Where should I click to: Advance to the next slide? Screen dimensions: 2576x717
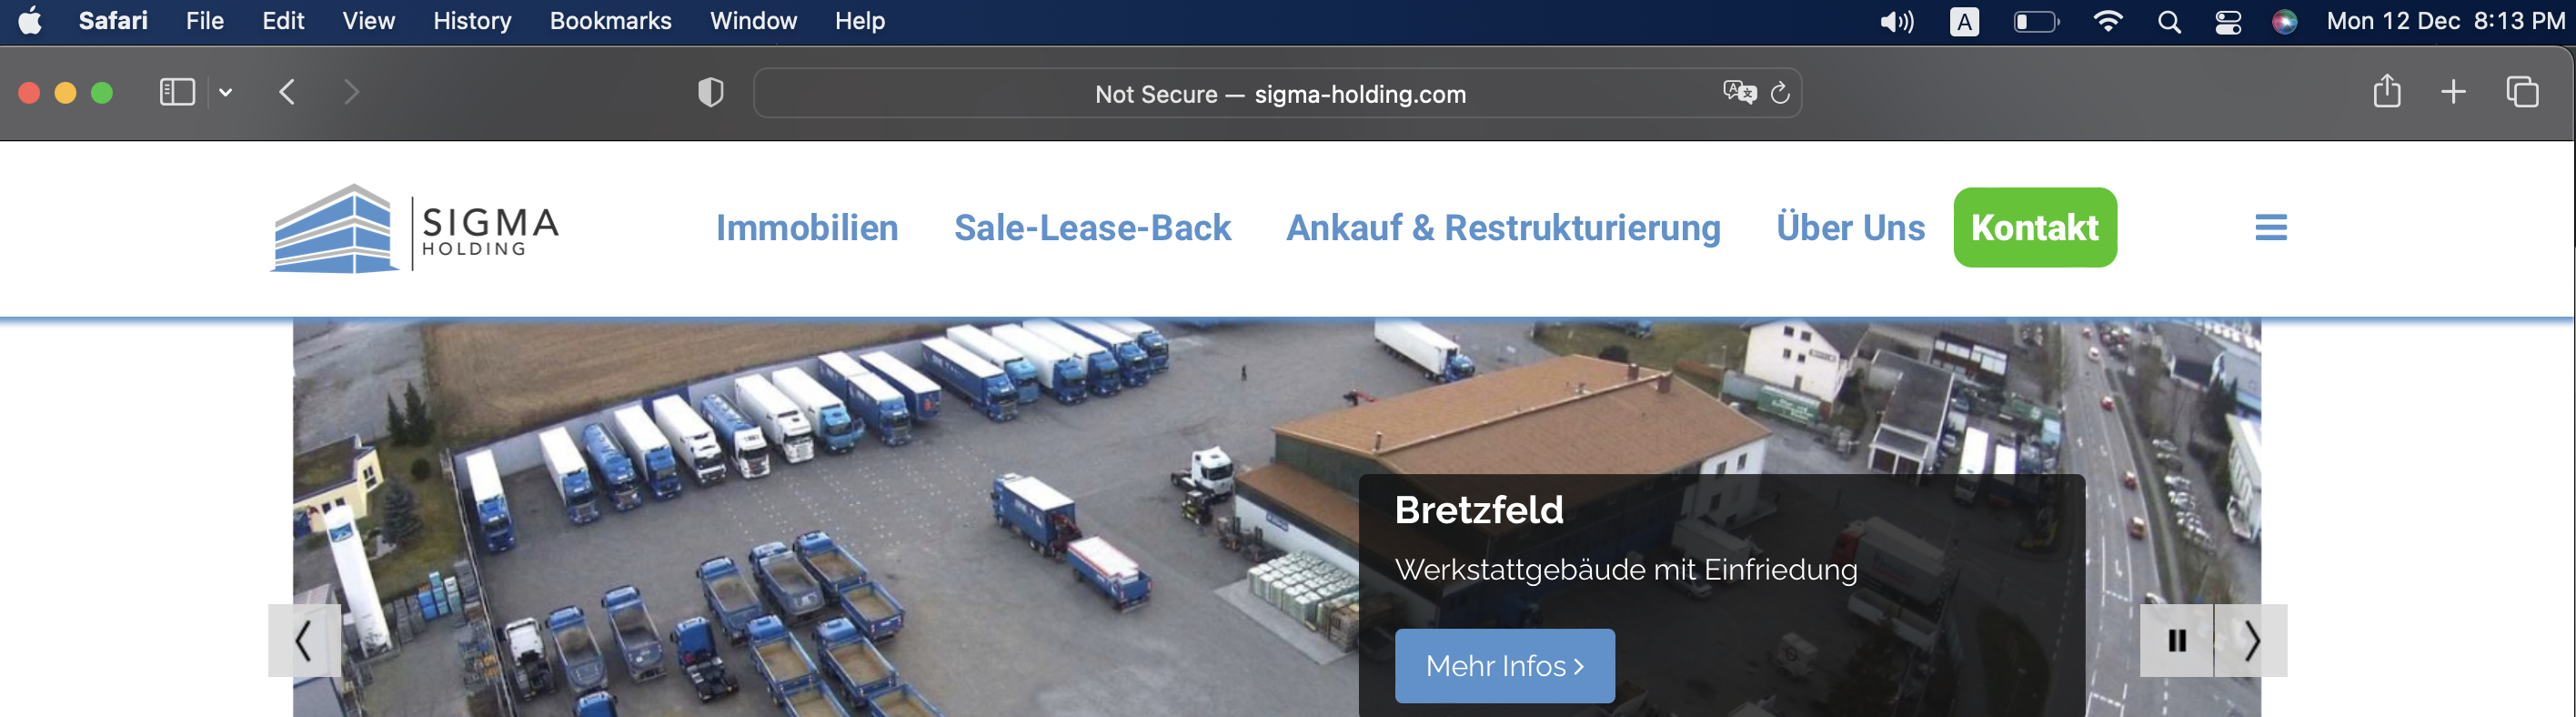(2251, 640)
